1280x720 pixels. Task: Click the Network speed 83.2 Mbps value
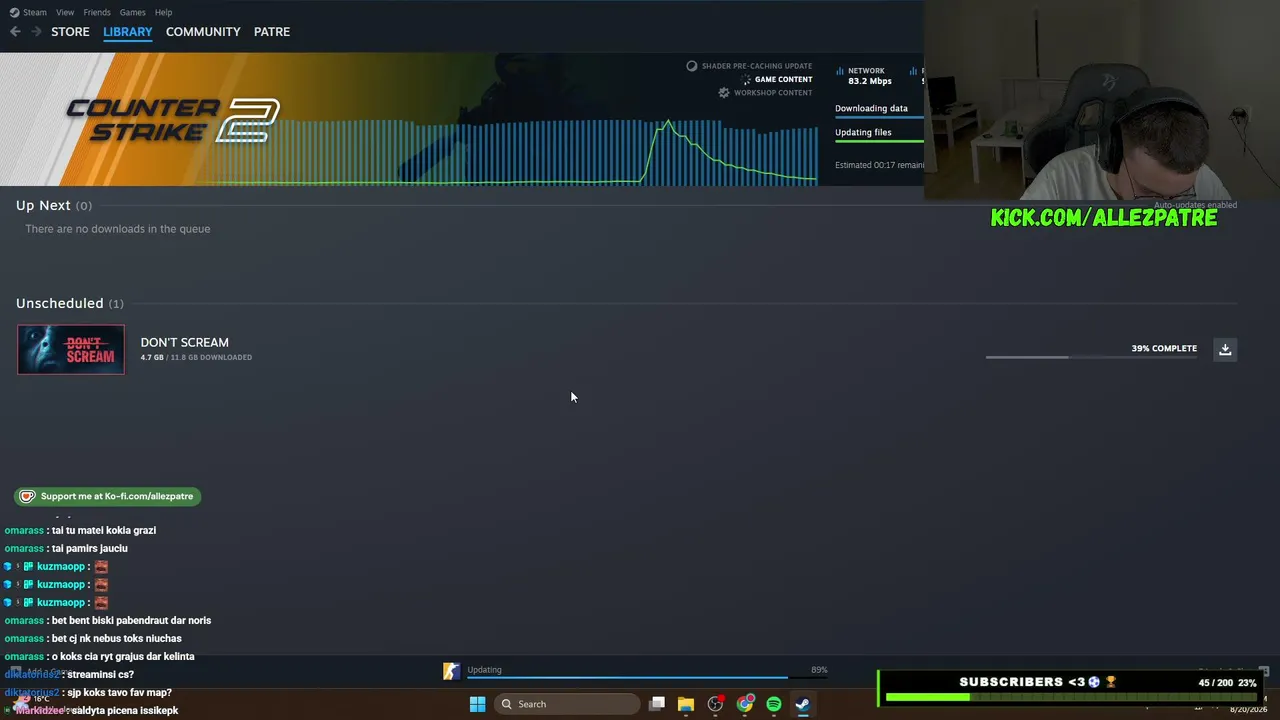click(870, 81)
